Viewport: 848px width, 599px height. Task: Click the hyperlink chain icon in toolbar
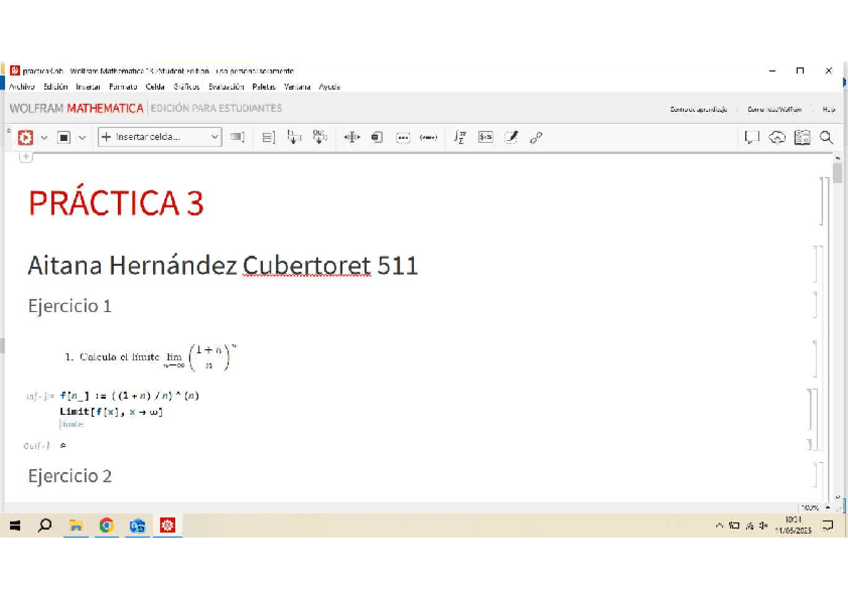click(536, 137)
